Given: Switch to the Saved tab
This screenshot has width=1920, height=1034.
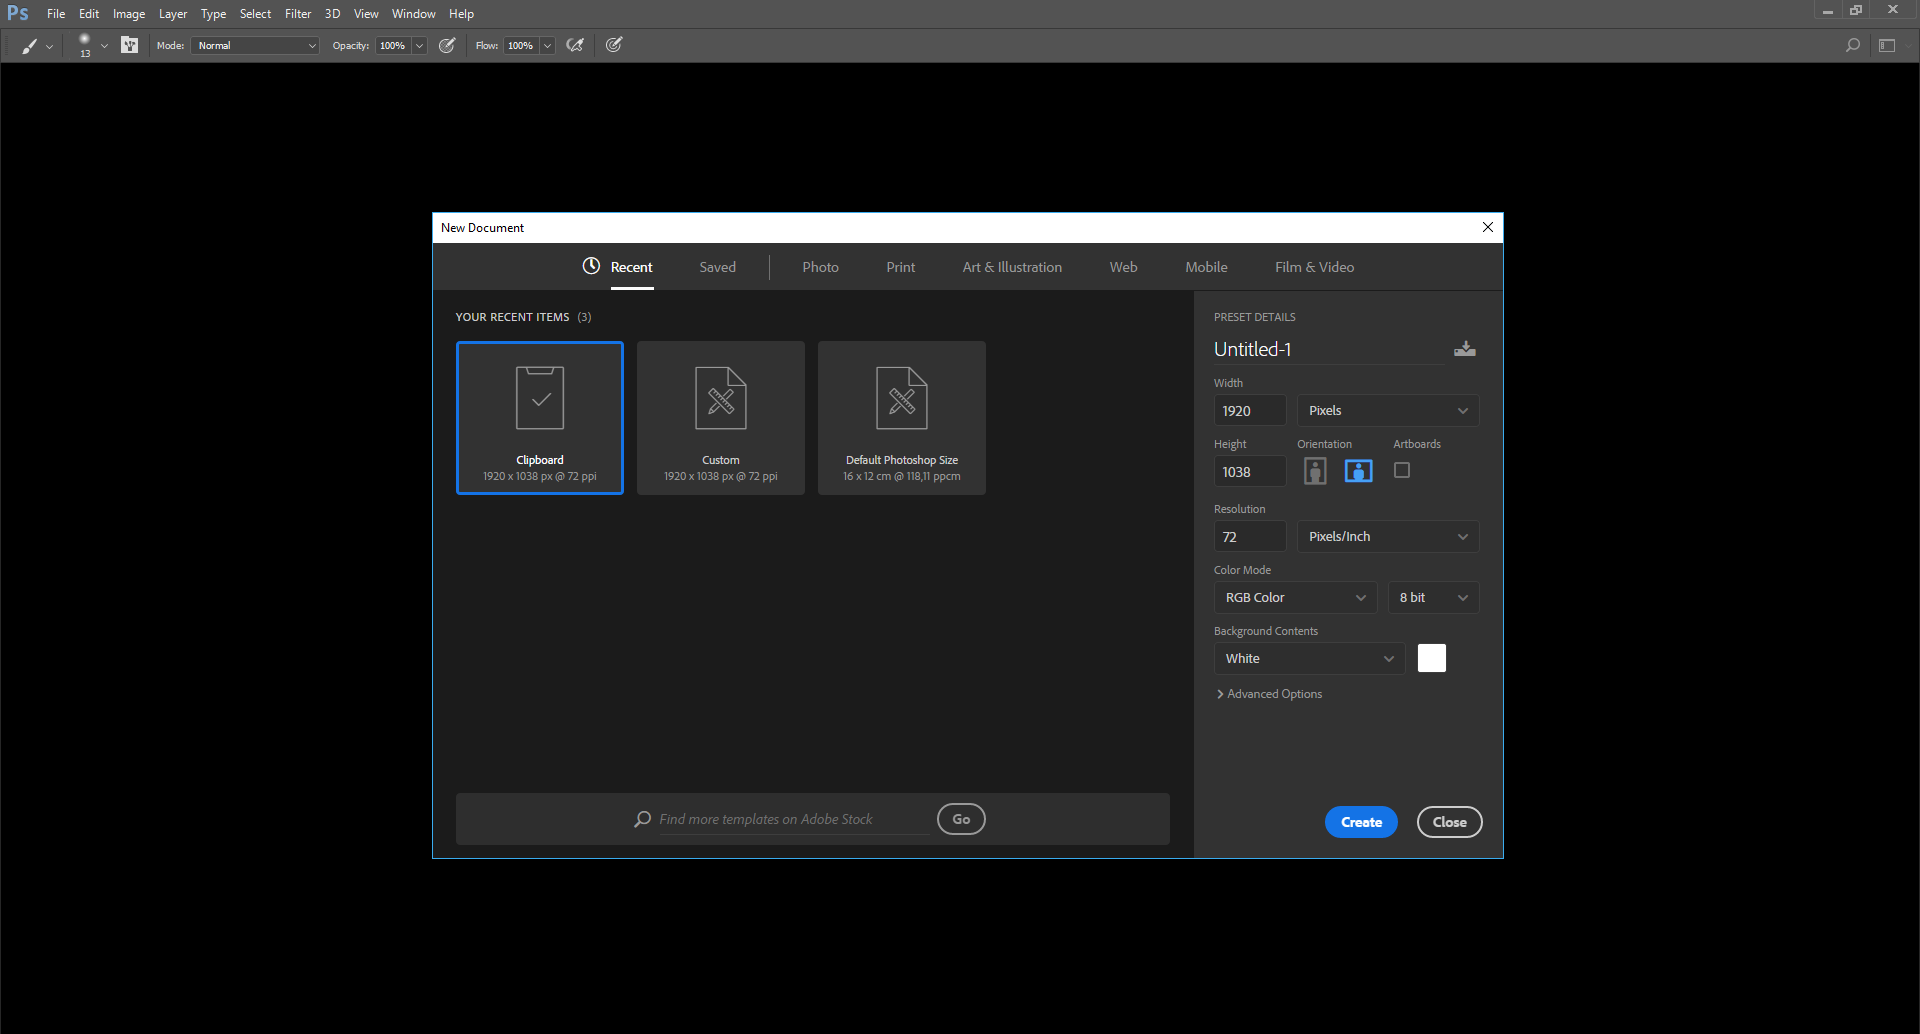Looking at the screenshot, I should [717, 267].
